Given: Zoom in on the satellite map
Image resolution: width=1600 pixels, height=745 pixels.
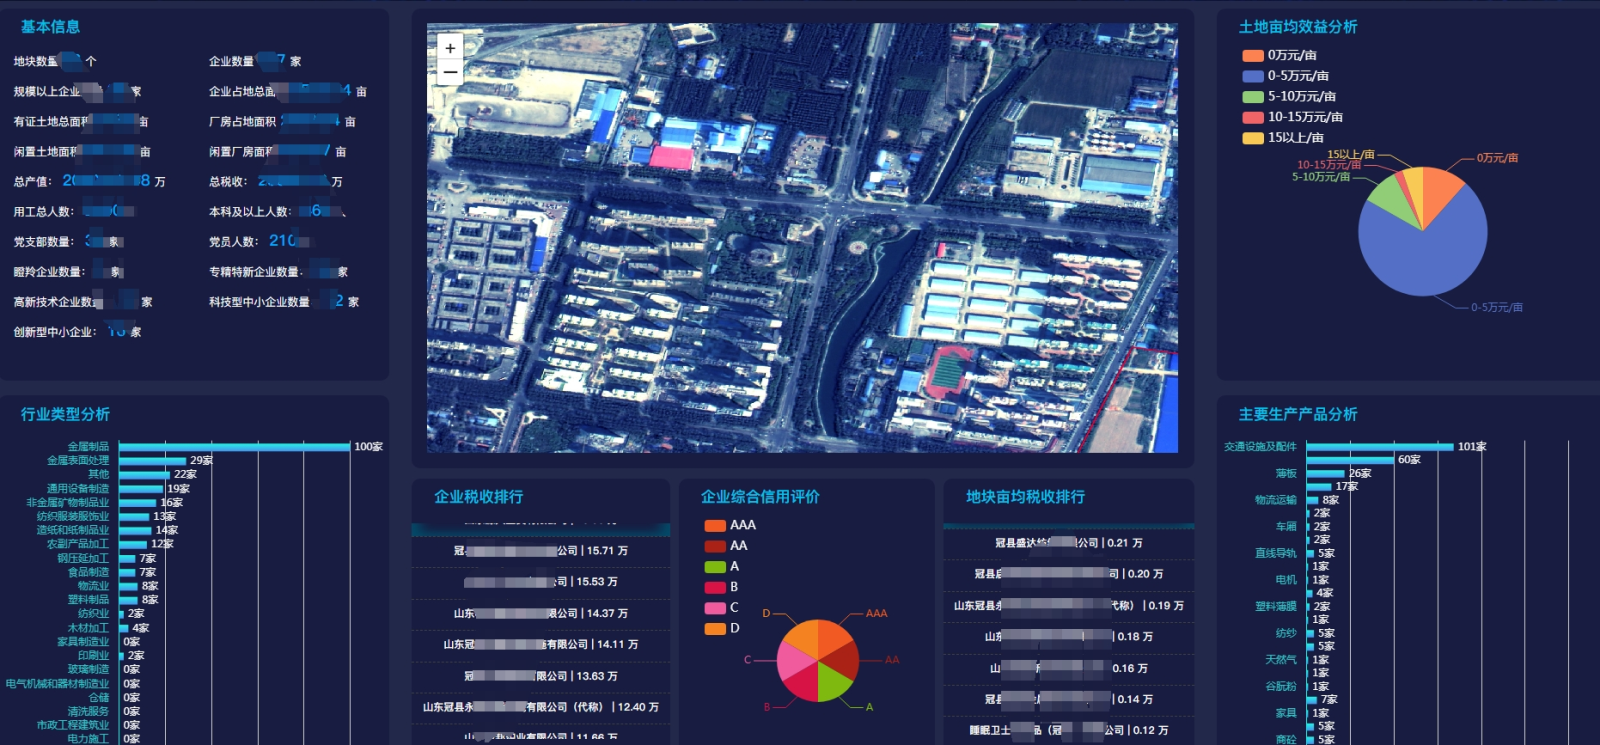Looking at the screenshot, I should tap(450, 48).
